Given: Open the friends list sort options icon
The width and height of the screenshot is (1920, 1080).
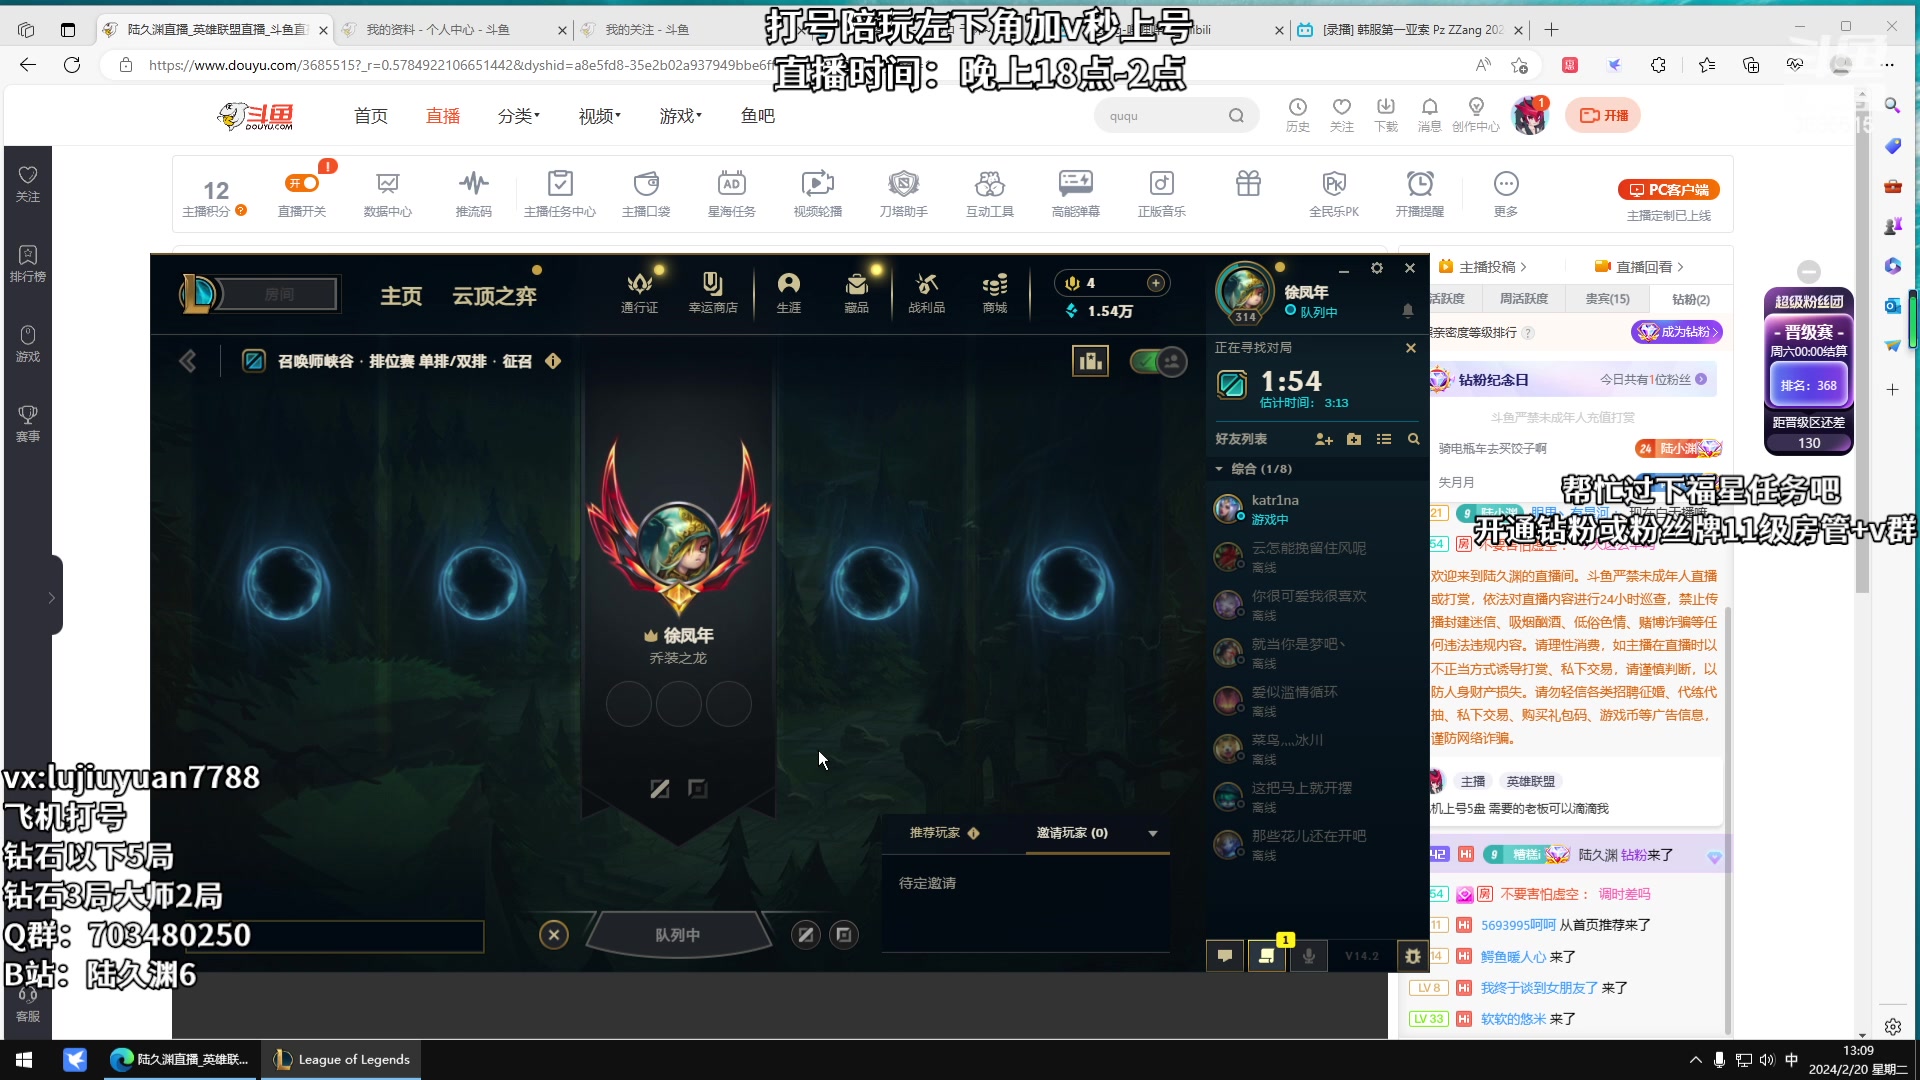Looking at the screenshot, I should pyautogui.click(x=1384, y=439).
